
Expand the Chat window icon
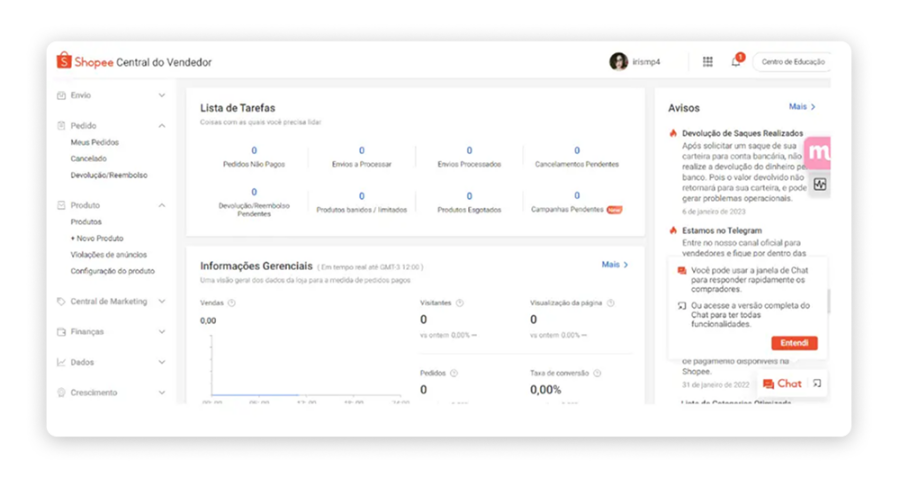pos(817,384)
